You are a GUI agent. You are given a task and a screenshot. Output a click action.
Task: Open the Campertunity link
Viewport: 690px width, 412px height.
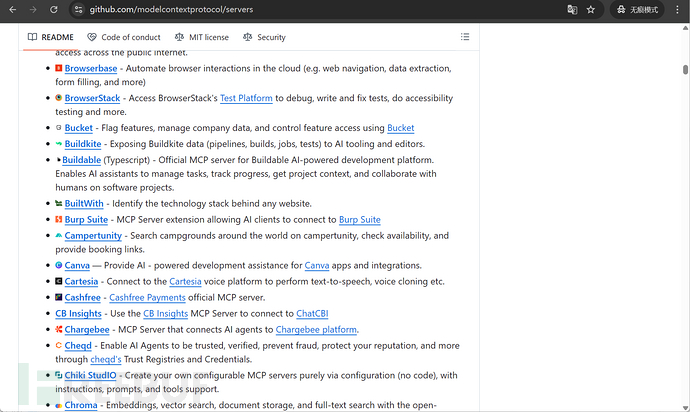[93, 235]
